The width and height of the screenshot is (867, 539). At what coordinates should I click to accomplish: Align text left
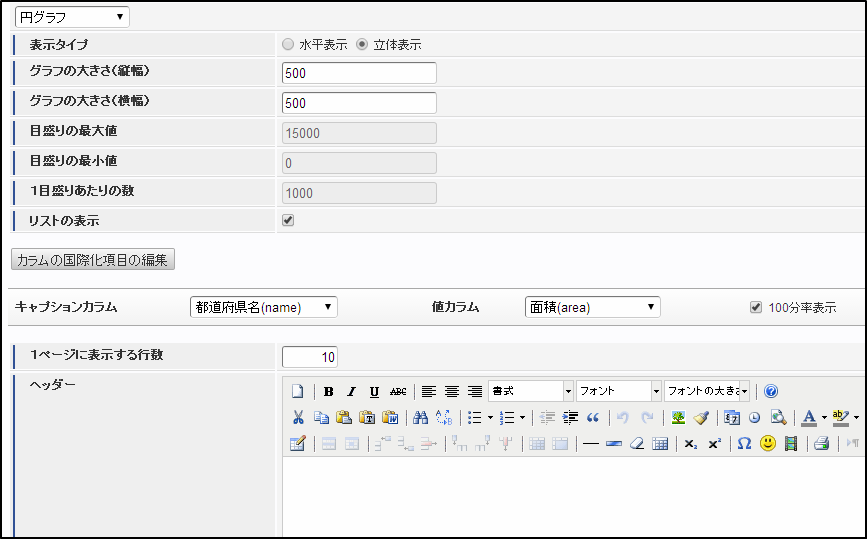tap(429, 391)
